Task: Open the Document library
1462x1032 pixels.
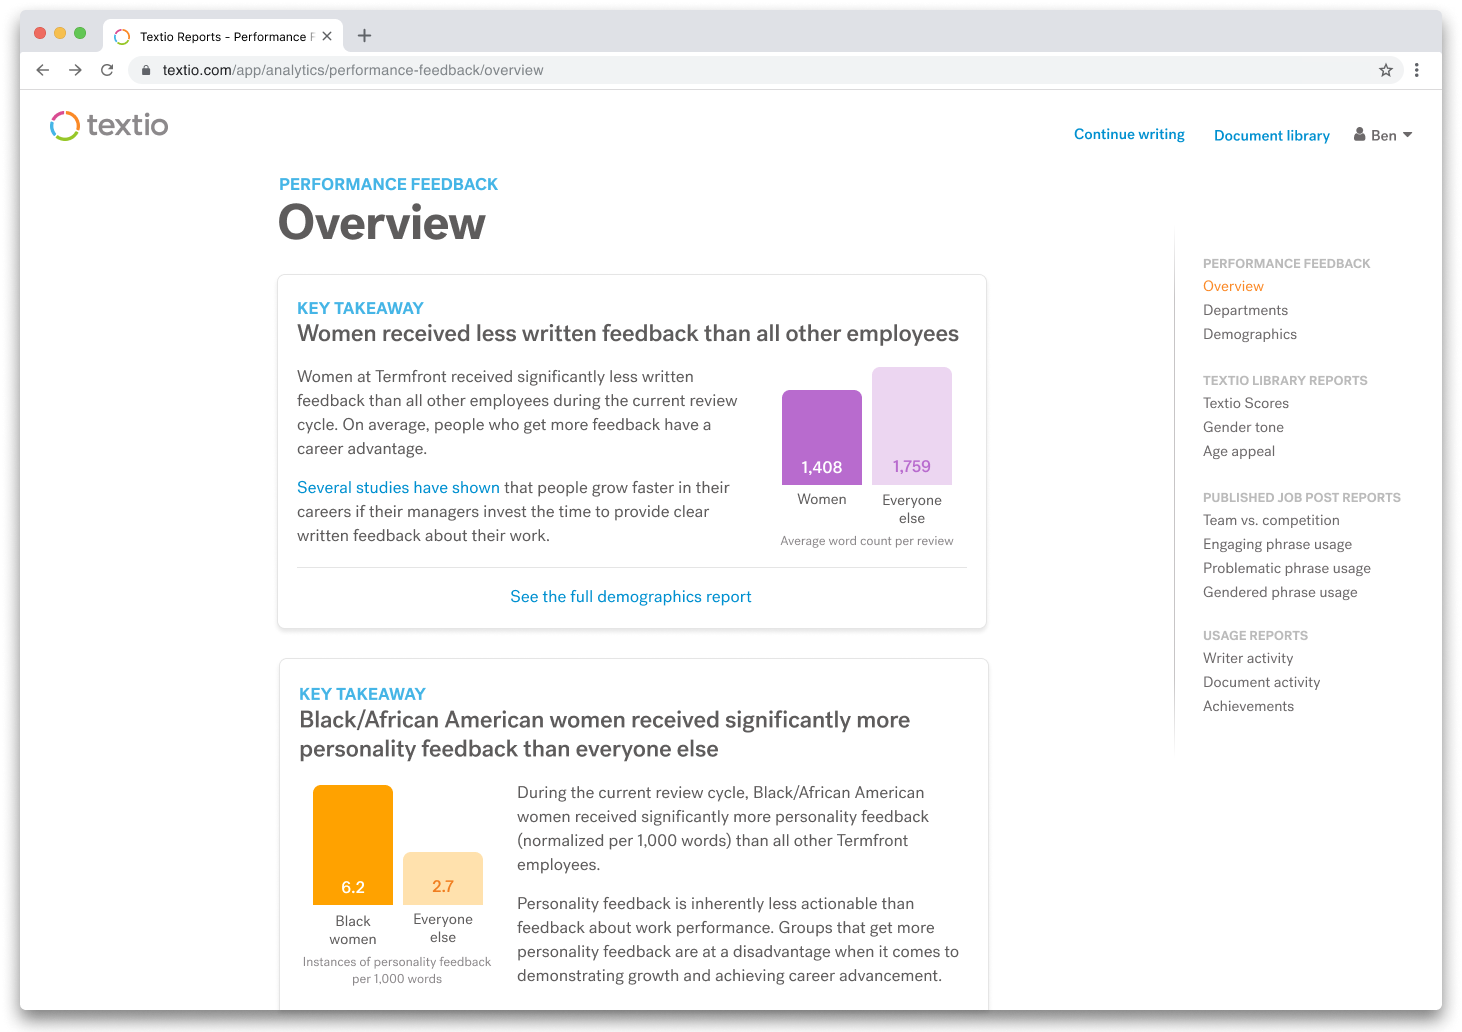Action: point(1271,135)
